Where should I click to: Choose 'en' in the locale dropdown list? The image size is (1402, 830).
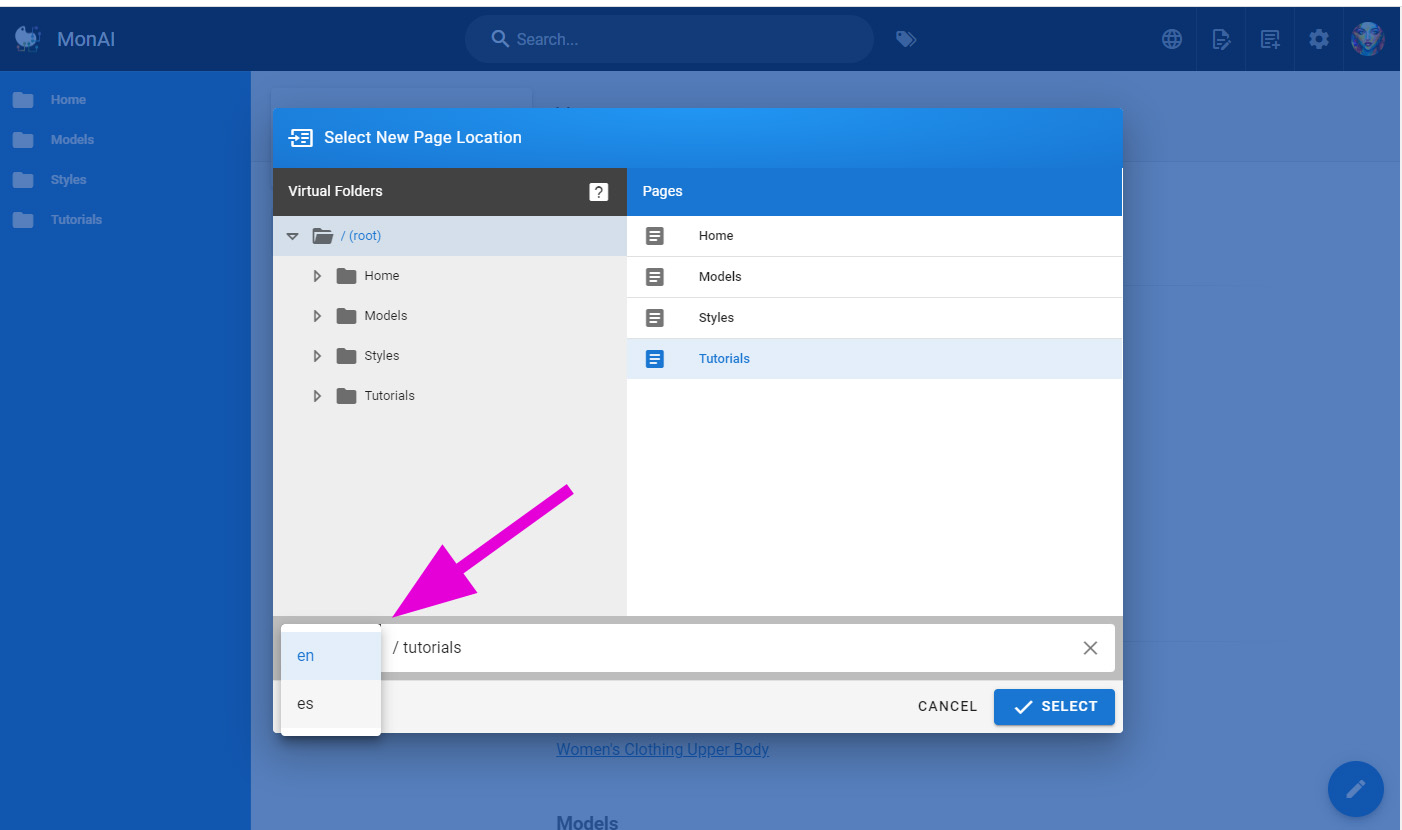pos(306,656)
